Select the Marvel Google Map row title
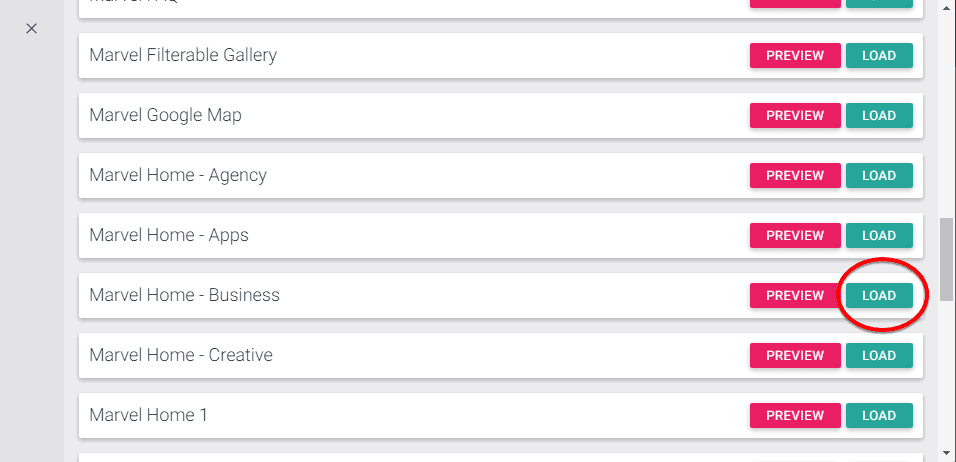The height and width of the screenshot is (462, 956). (x=165, y=116)
